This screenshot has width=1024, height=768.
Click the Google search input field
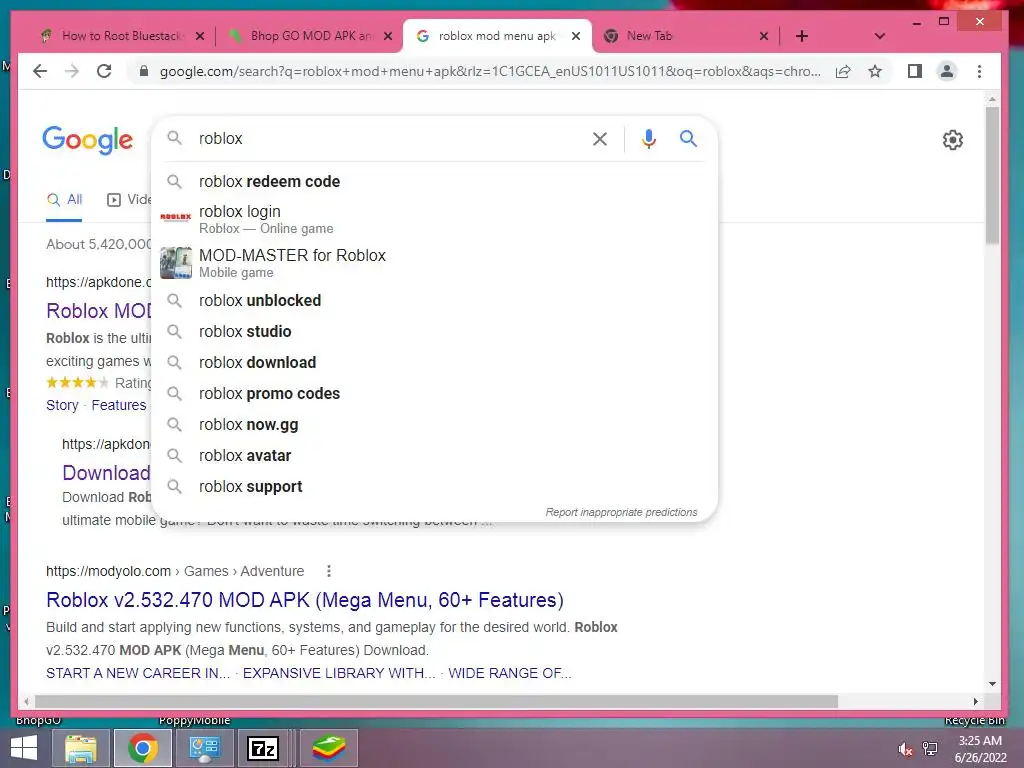(389, 138)
